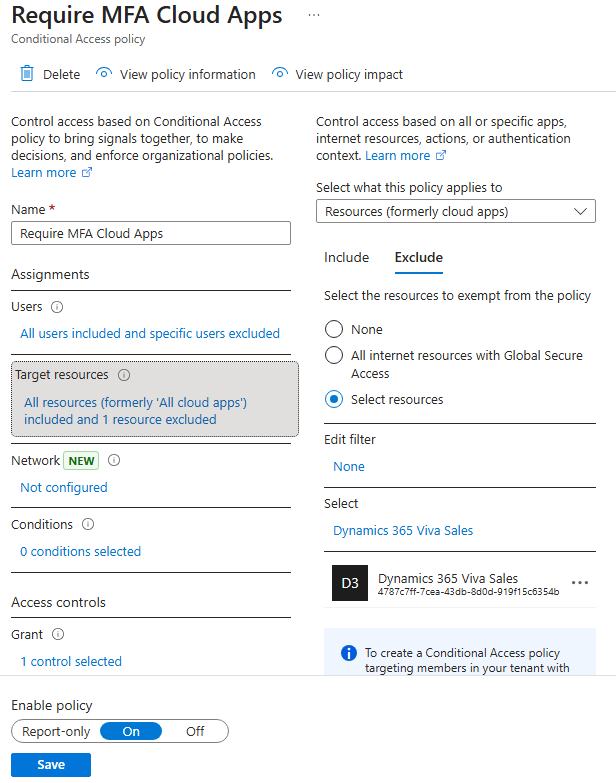The height and width of the screenshot is (783, 616).
Task: Click the Save button
Action: point(51,765)
